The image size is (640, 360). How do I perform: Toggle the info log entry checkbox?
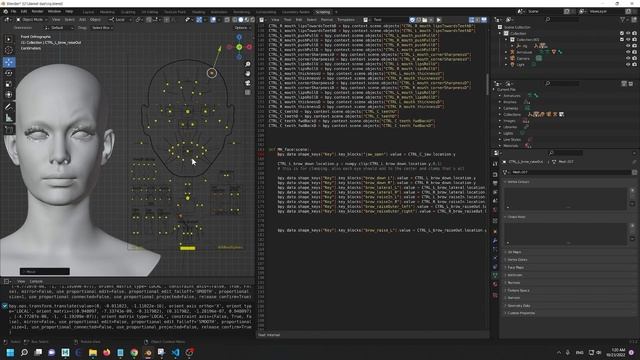(x=5, y=306)
